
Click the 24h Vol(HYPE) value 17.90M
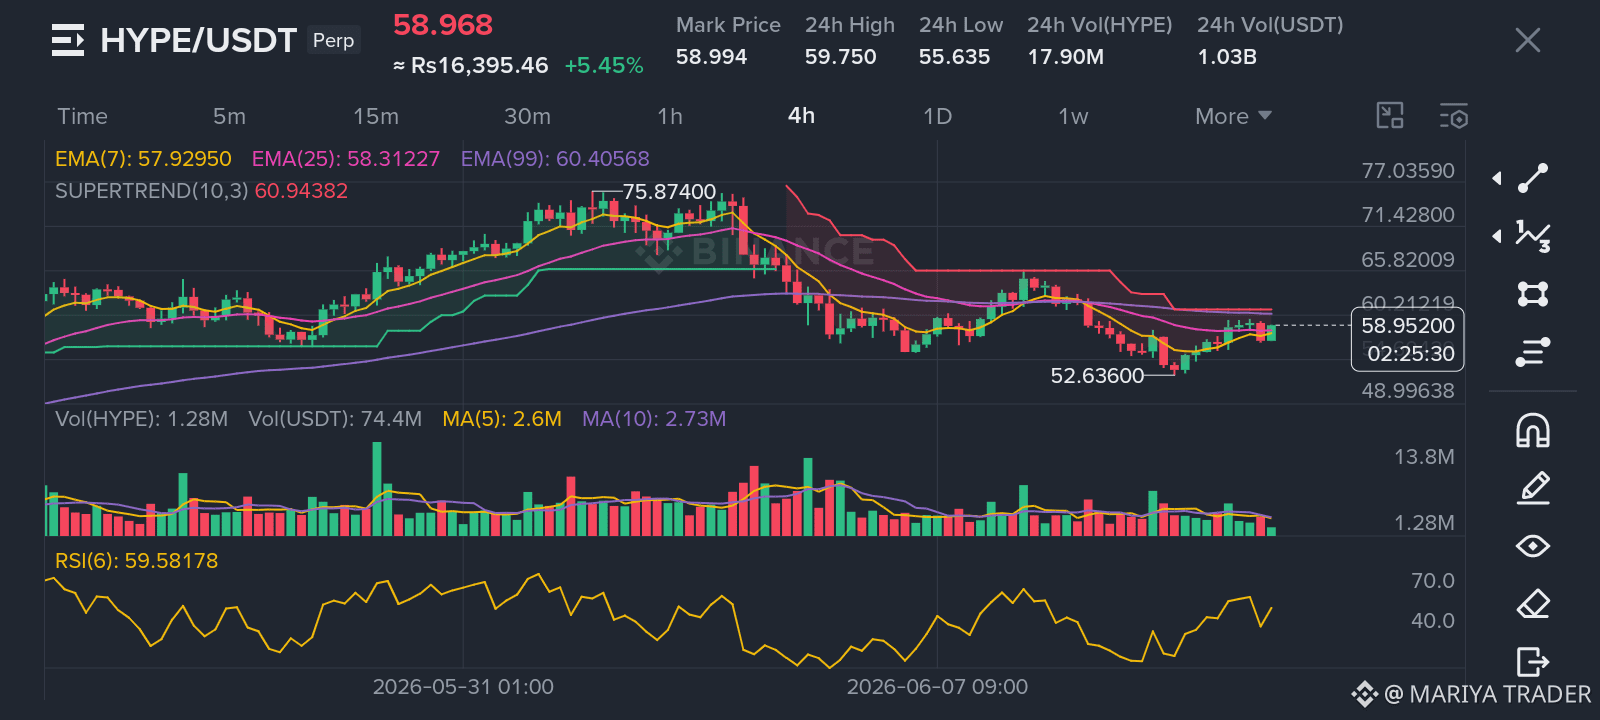pyautogui.click(x=1065, y=57)
